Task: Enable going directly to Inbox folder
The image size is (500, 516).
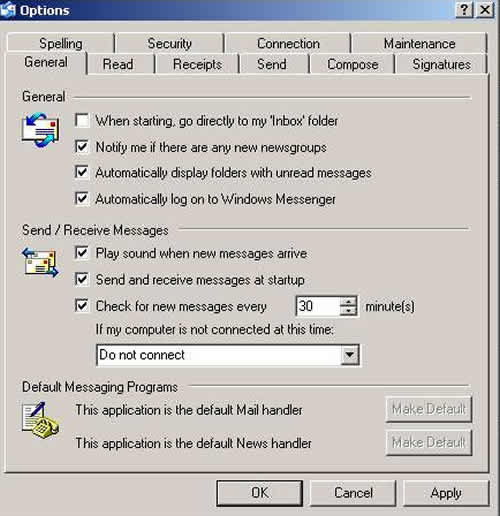Action: [x=82, y=120]
